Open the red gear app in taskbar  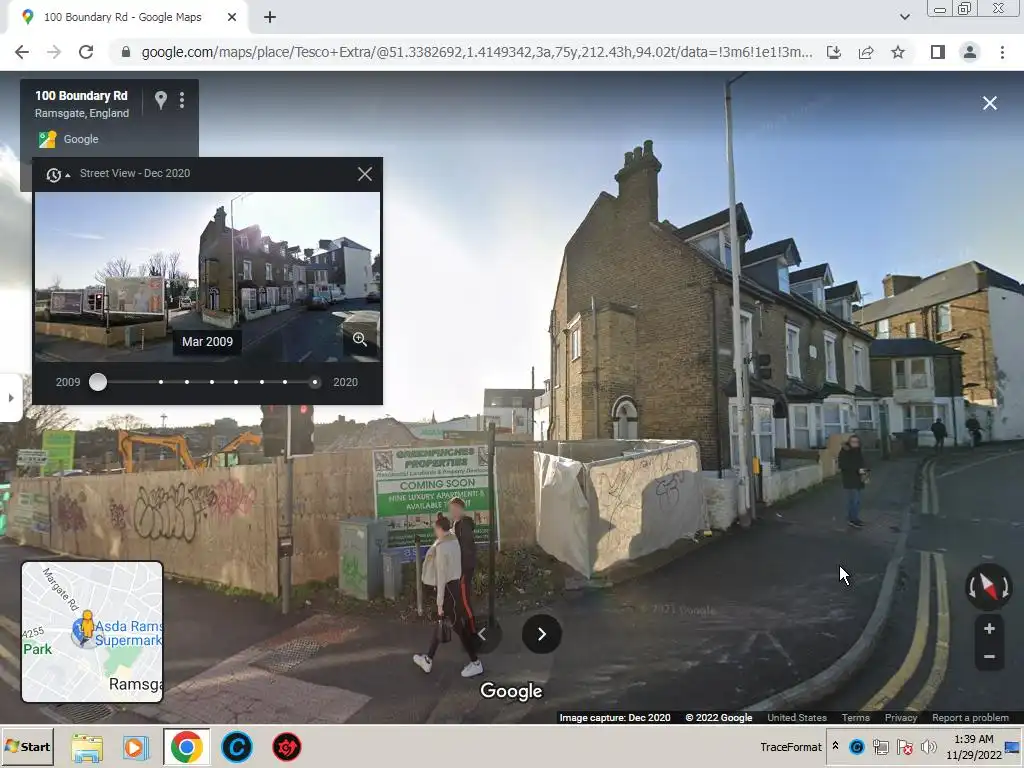point(287,748)
